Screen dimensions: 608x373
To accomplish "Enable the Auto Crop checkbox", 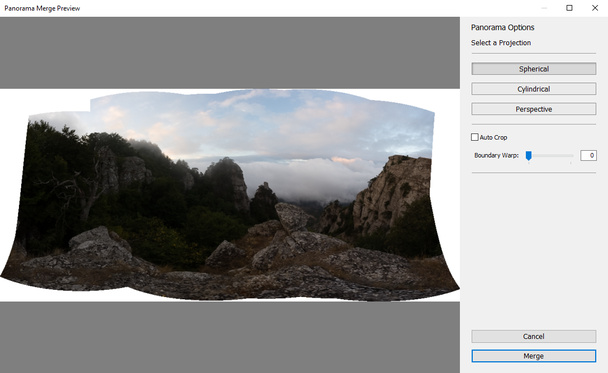I will point(475,137).
